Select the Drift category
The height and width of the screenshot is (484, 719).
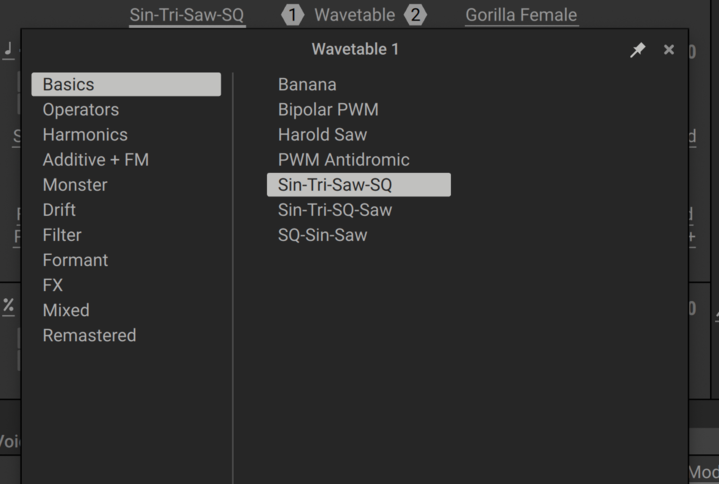point(59,210)
